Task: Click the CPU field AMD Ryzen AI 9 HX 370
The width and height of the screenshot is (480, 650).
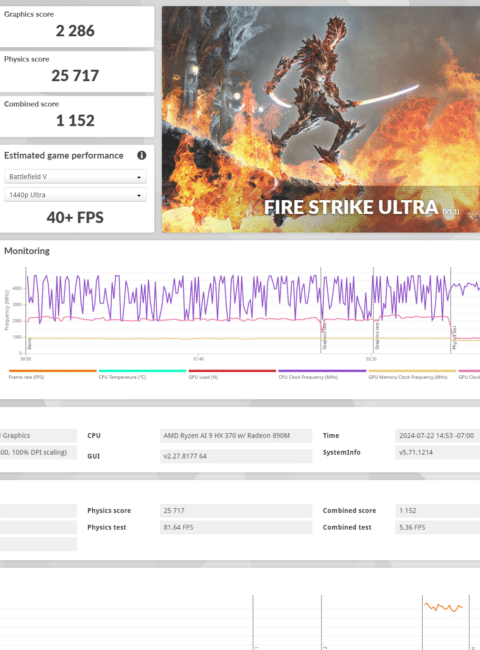Action: [236, 436]
